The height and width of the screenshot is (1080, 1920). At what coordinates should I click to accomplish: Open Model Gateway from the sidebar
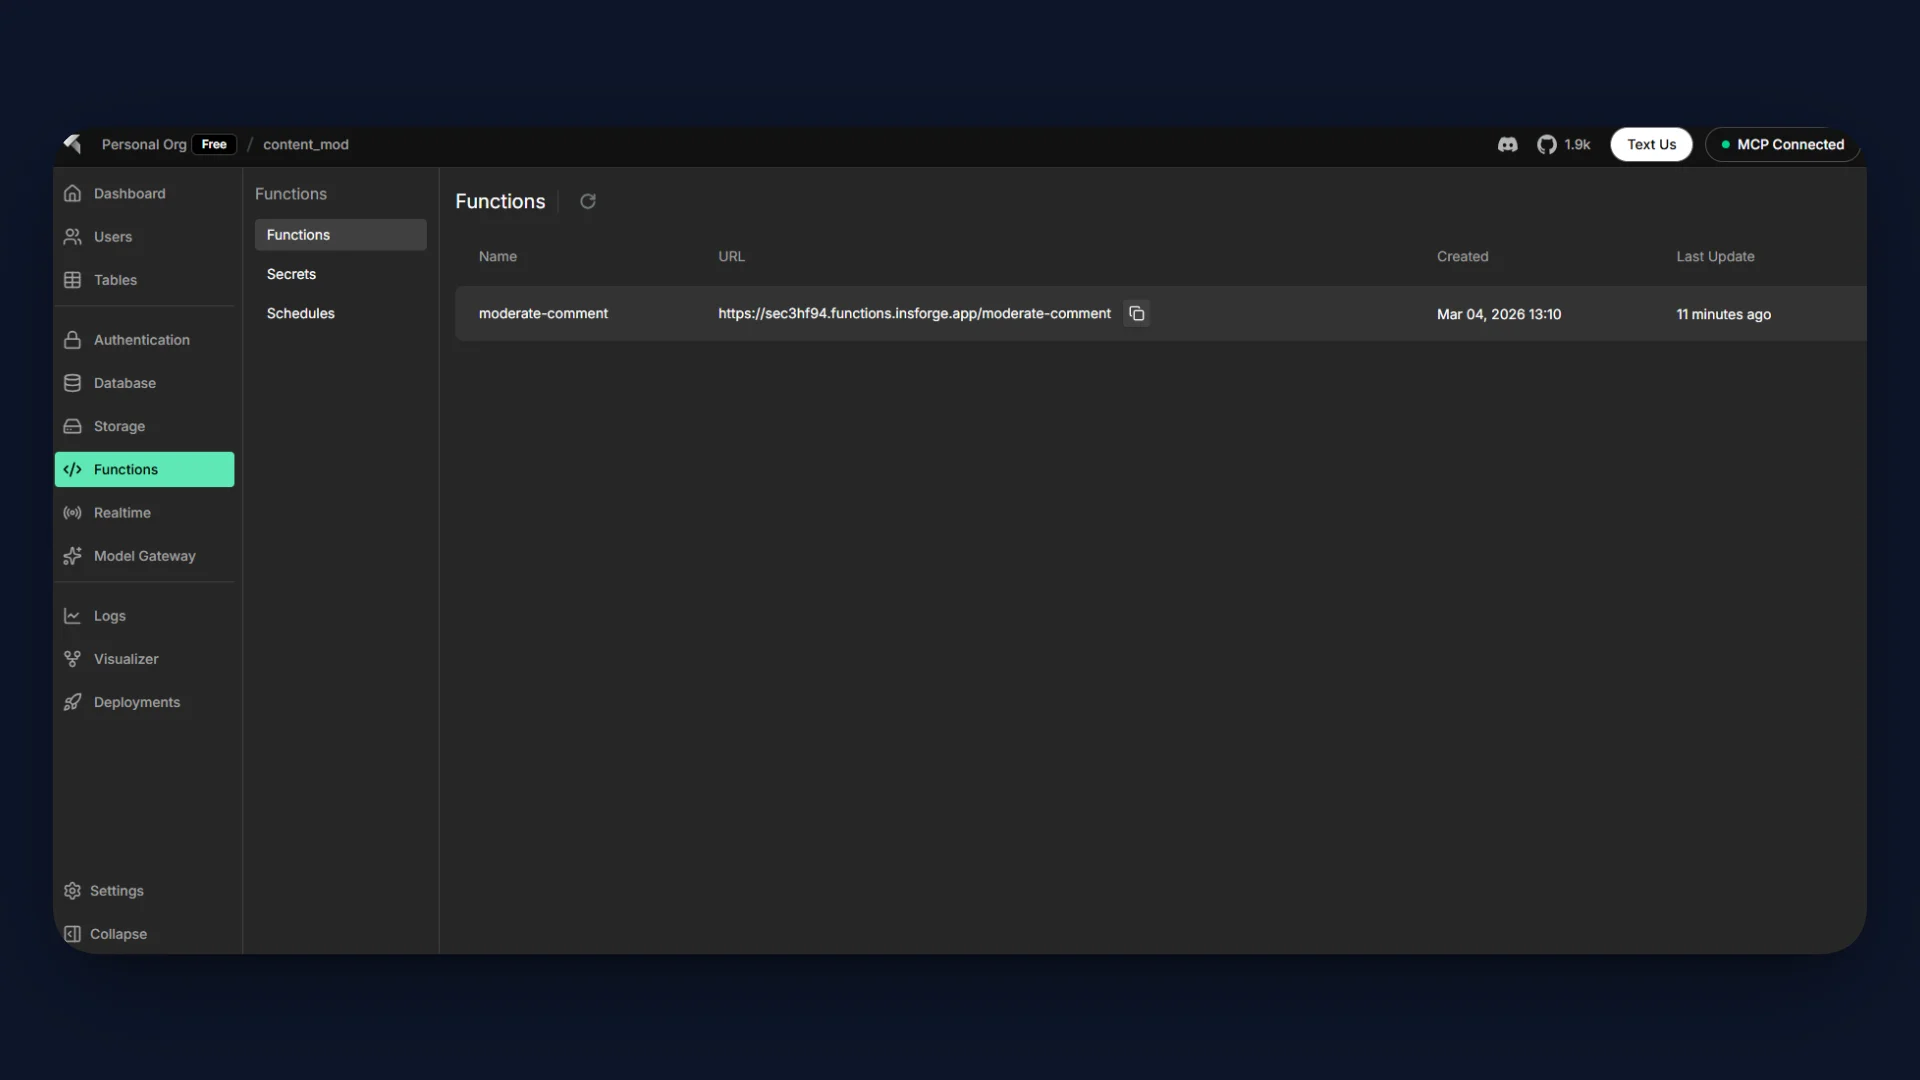tap(144, 556)
